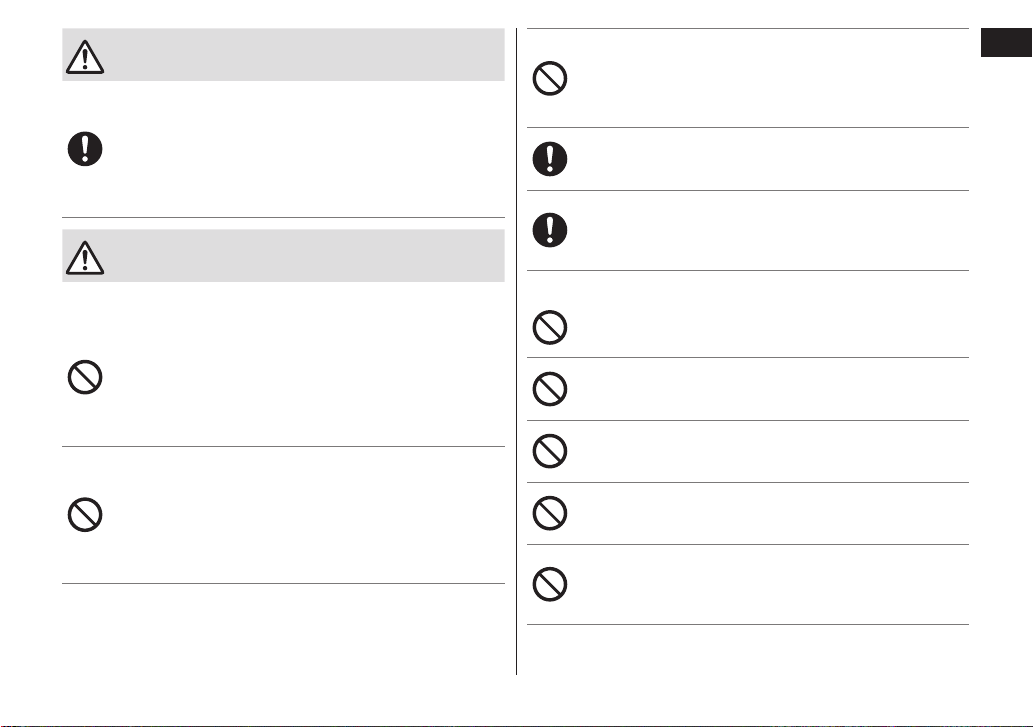
Task: Select the exclamation circle in the left column
Action: [x=85, y=149]
